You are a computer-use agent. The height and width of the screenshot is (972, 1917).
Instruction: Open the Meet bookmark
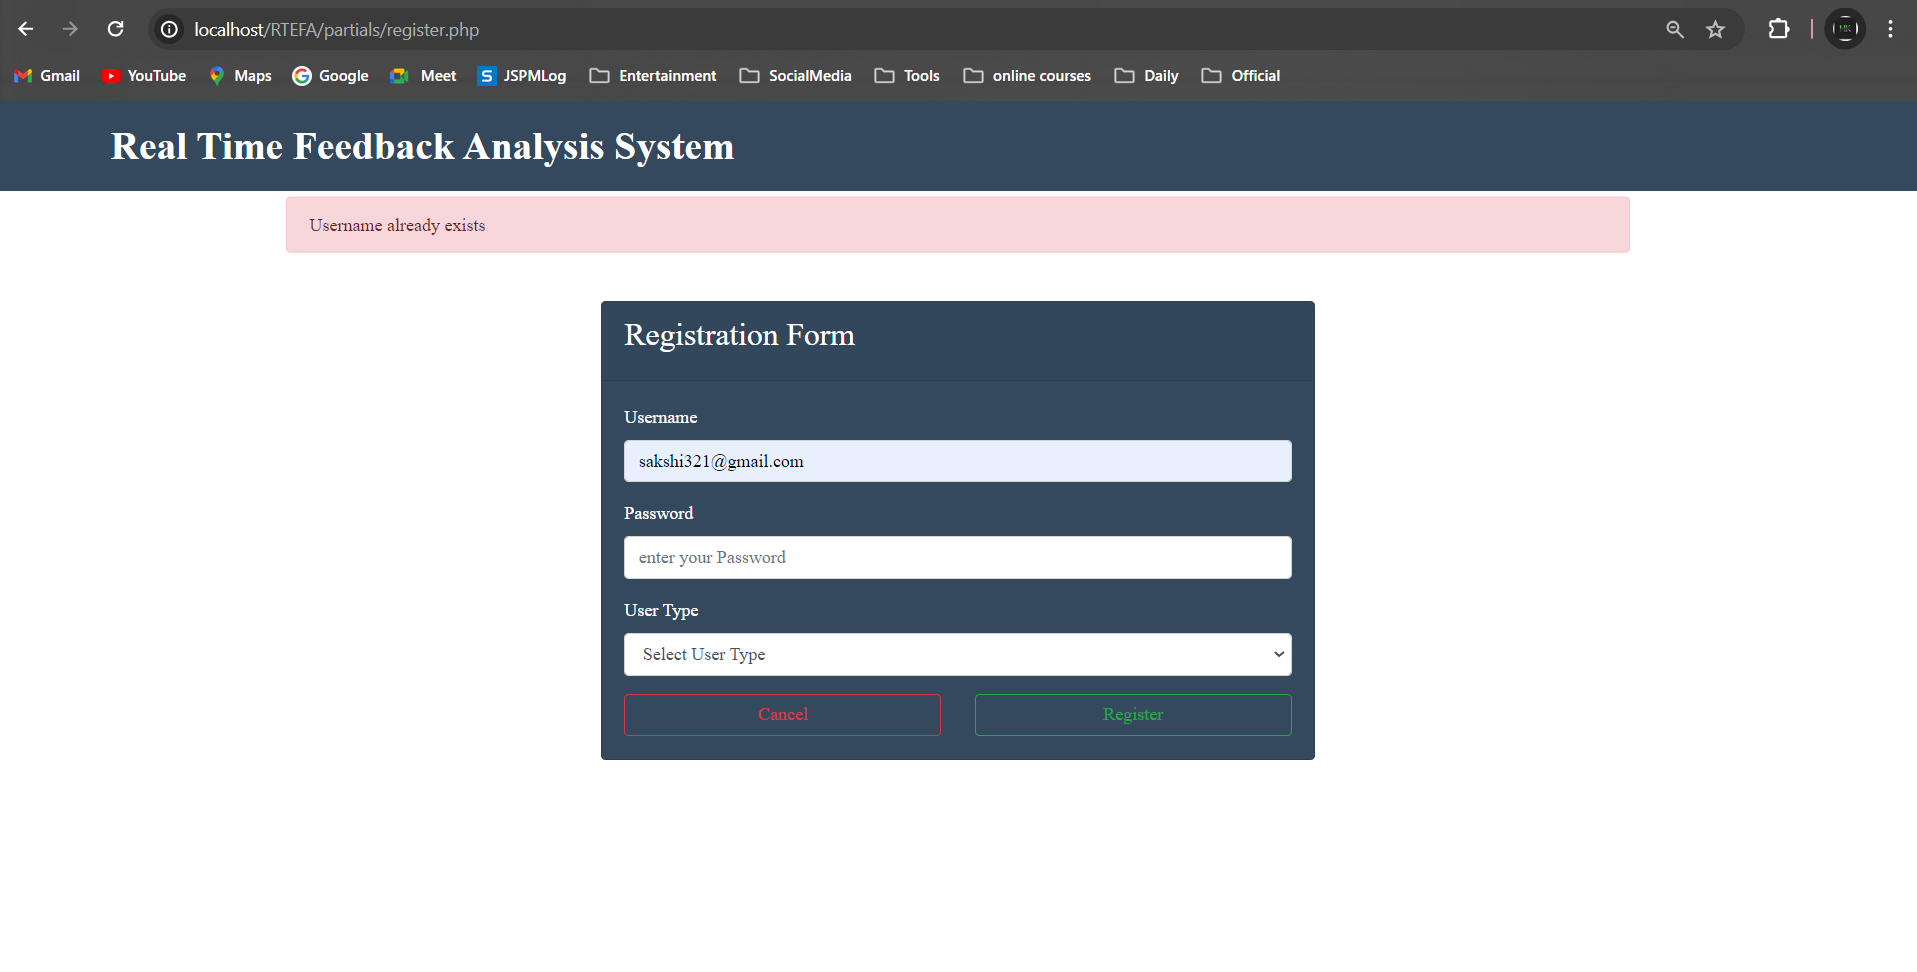tap(423, 76)
